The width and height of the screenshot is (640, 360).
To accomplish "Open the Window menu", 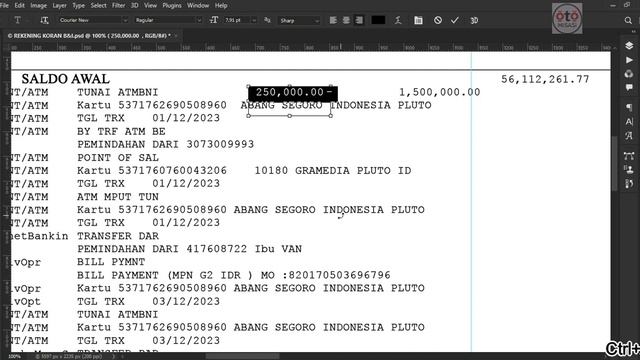I will click(x=198, y=5).
